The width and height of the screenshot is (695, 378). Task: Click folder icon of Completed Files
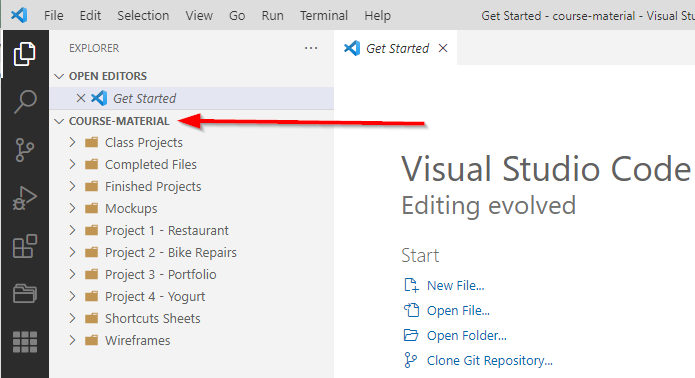click(x=91, y=164)
